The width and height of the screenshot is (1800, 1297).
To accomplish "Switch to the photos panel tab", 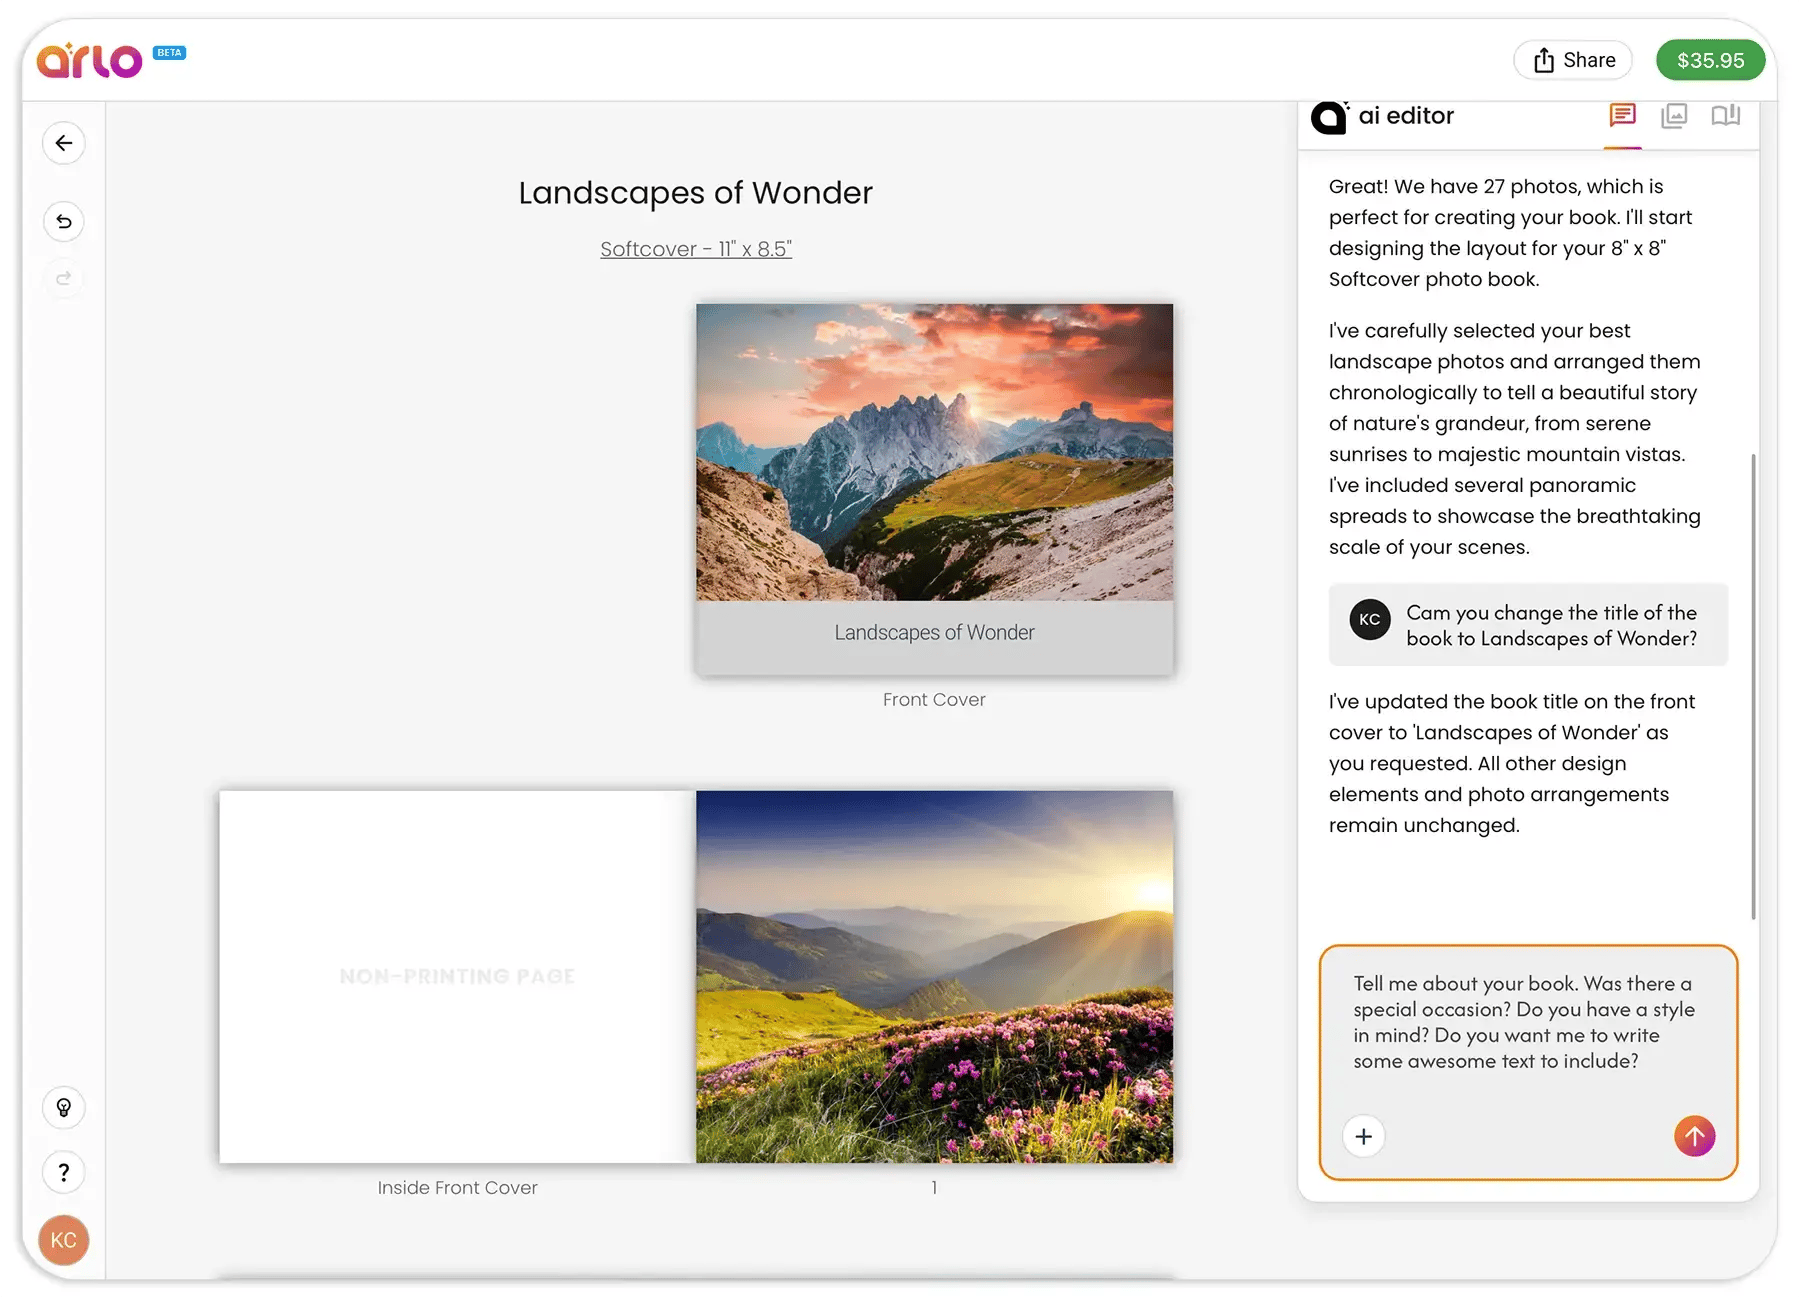I will (1673, 116).
